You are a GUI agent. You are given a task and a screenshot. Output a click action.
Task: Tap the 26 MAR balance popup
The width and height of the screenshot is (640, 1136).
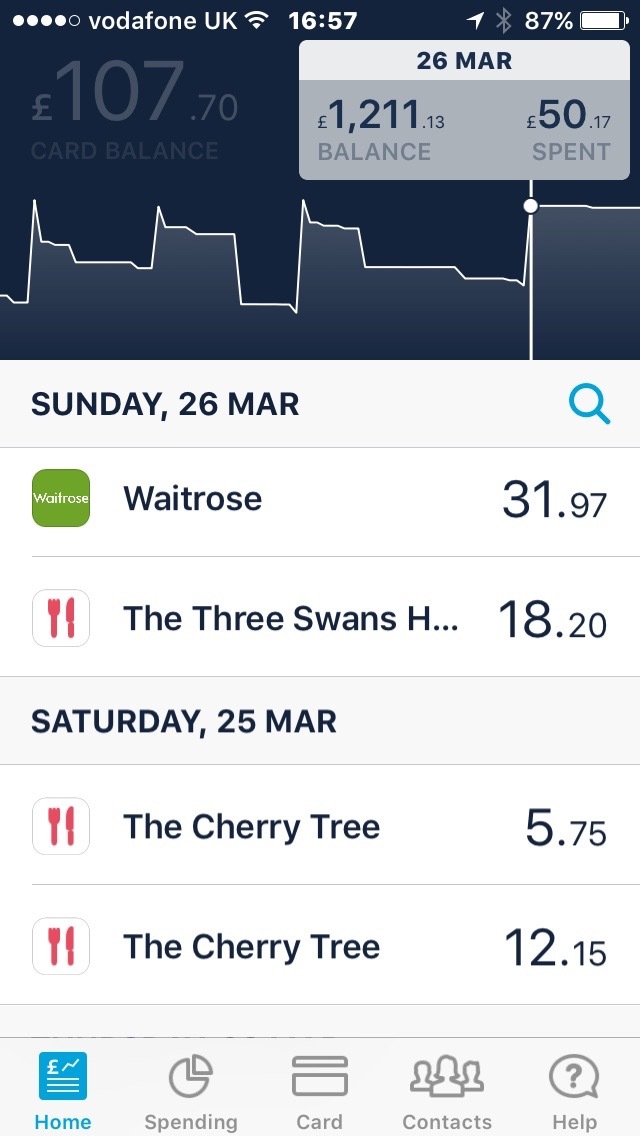point(463,112)
